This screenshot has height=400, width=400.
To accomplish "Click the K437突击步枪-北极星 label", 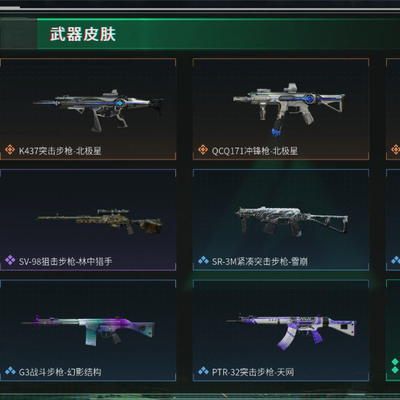I will (60, 151).
